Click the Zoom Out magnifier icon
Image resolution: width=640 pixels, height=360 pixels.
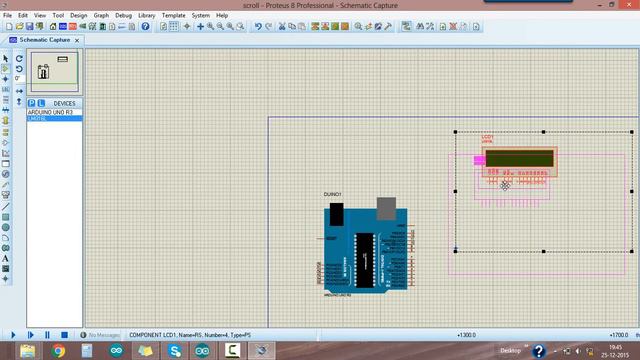[220, 27]
